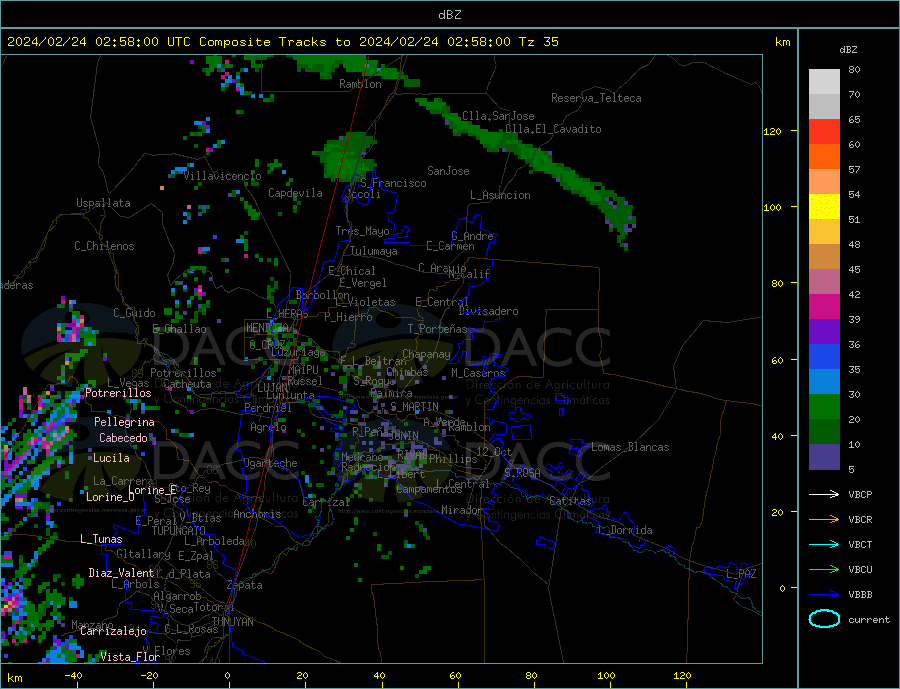Click the S_MARTIN city label

point(414,407)
